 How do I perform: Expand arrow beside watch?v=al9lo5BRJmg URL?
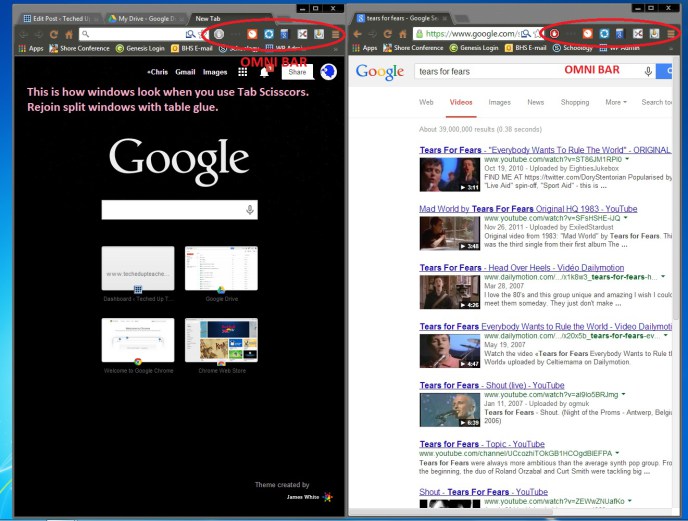tap(624, 394)
